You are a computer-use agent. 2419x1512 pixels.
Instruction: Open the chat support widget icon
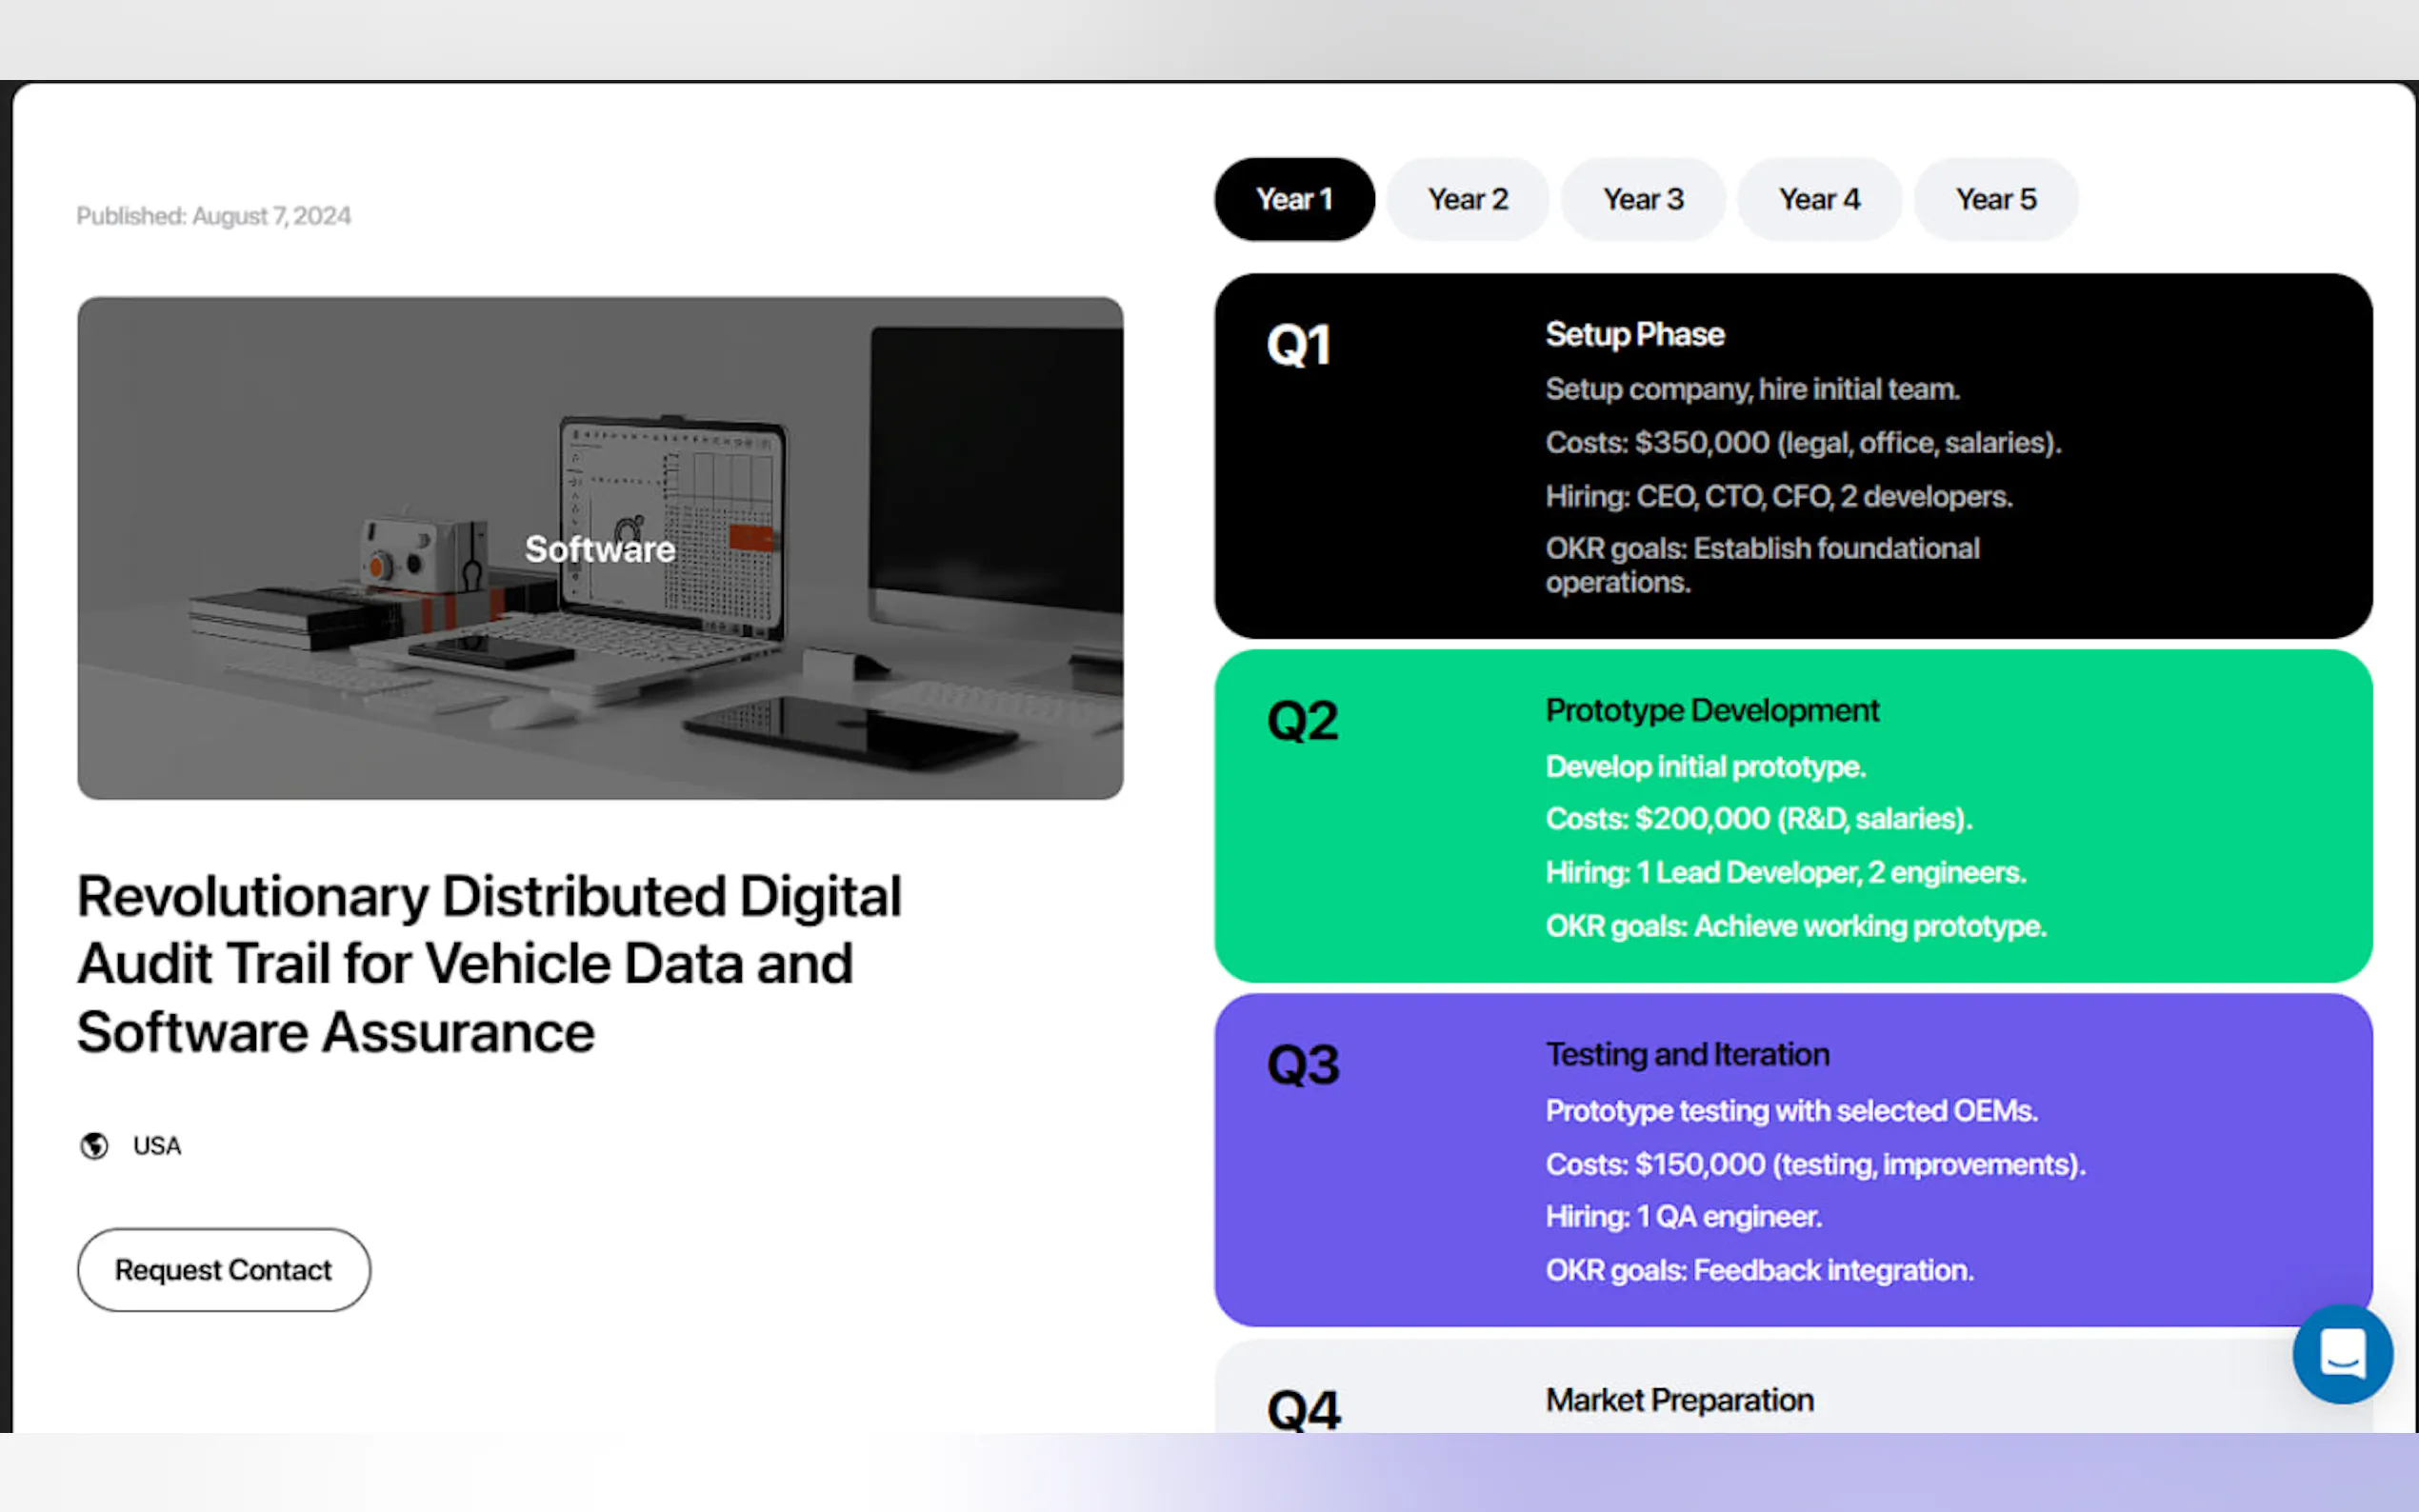[x=2341, y=1353]
